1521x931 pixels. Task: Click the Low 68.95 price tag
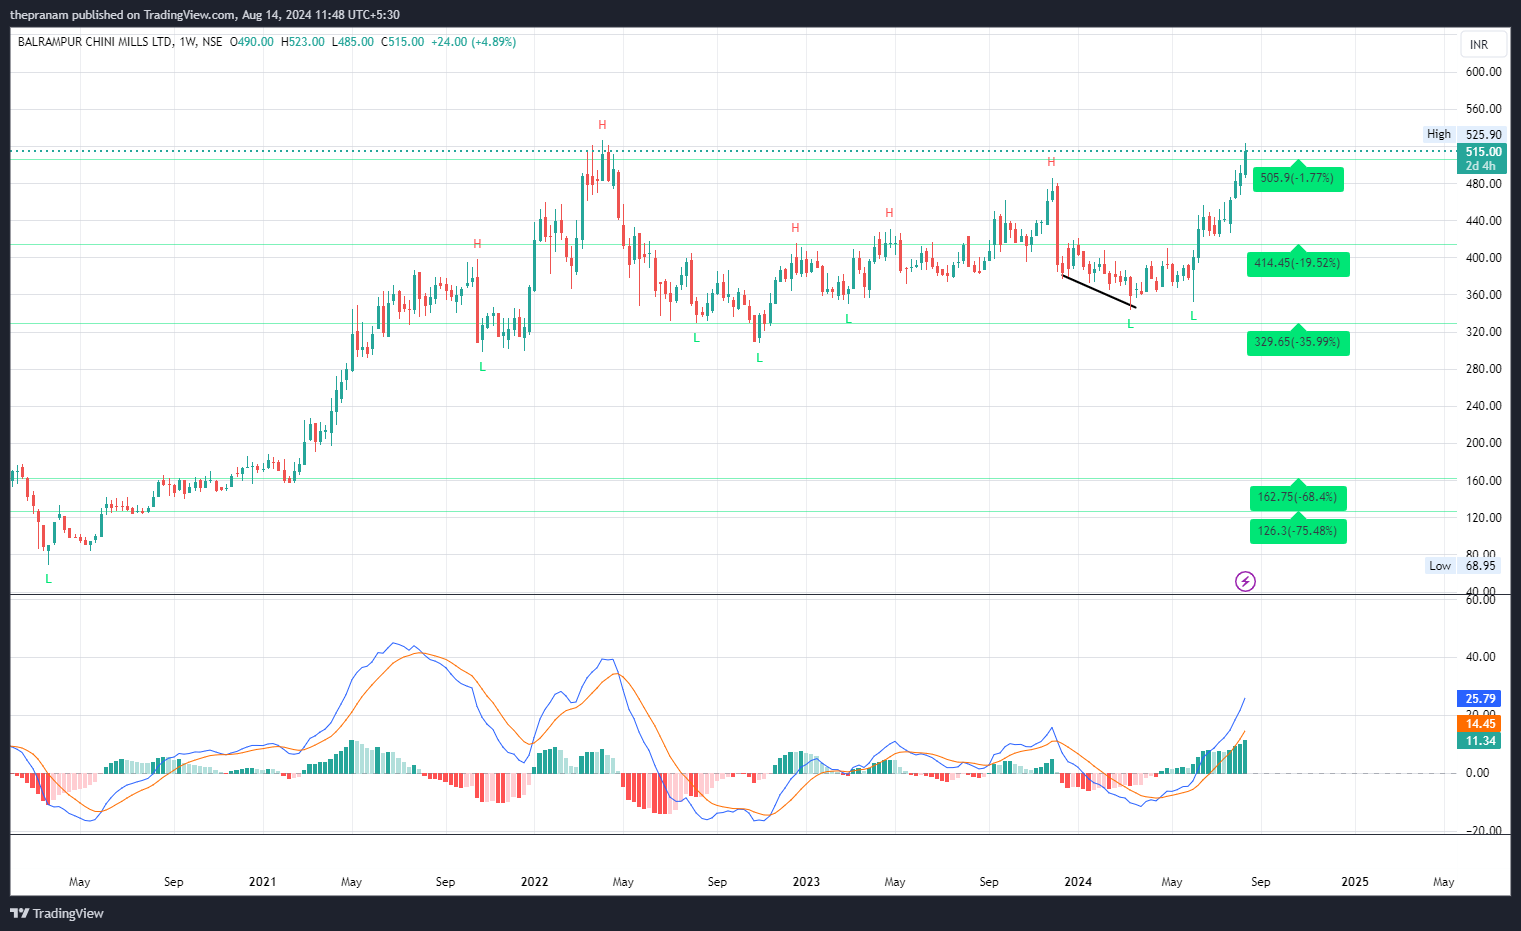tap(1464, 566)
